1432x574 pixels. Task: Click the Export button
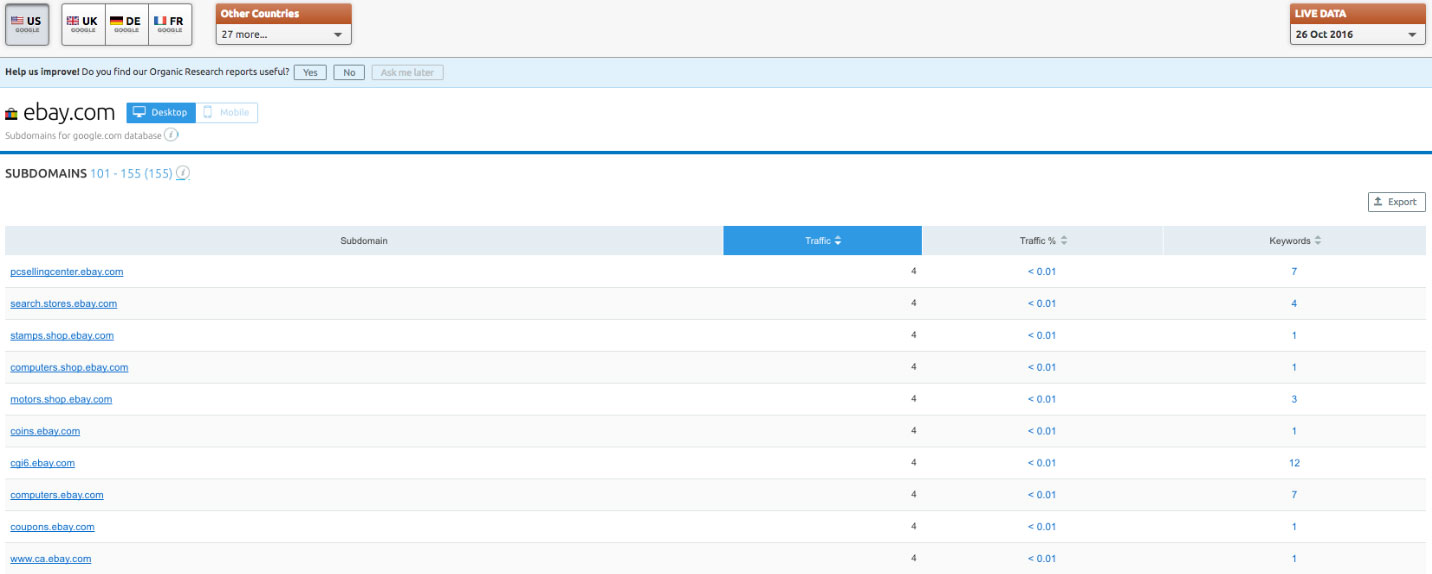pyautogui.click(x=1396, y=202)
